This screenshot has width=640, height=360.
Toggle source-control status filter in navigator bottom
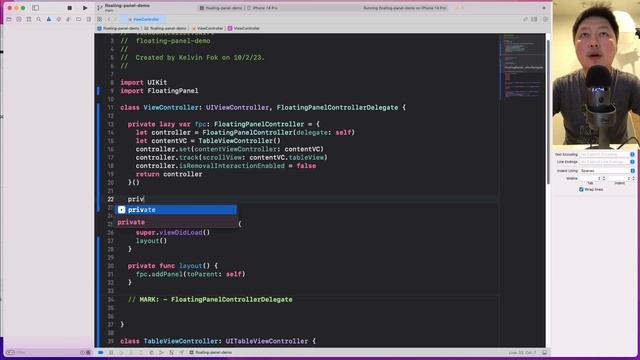[x=88, y=352]
